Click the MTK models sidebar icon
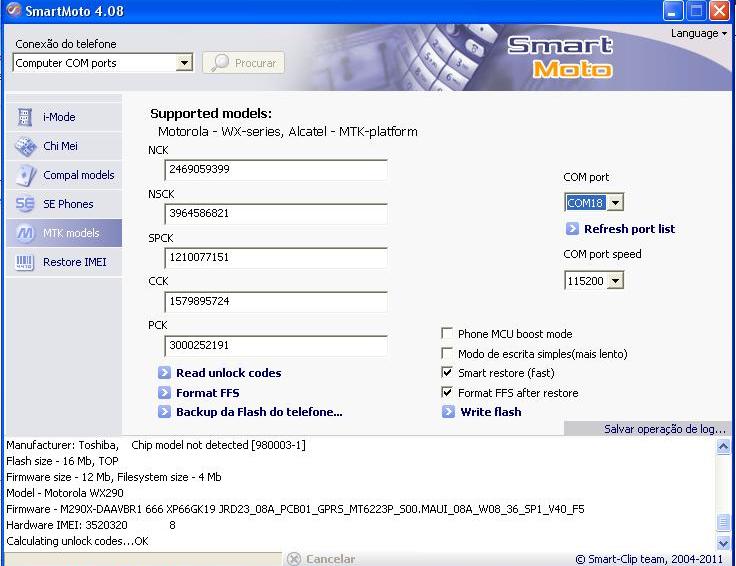This screenshot has width=736, height=566. [x=25, y=233]
